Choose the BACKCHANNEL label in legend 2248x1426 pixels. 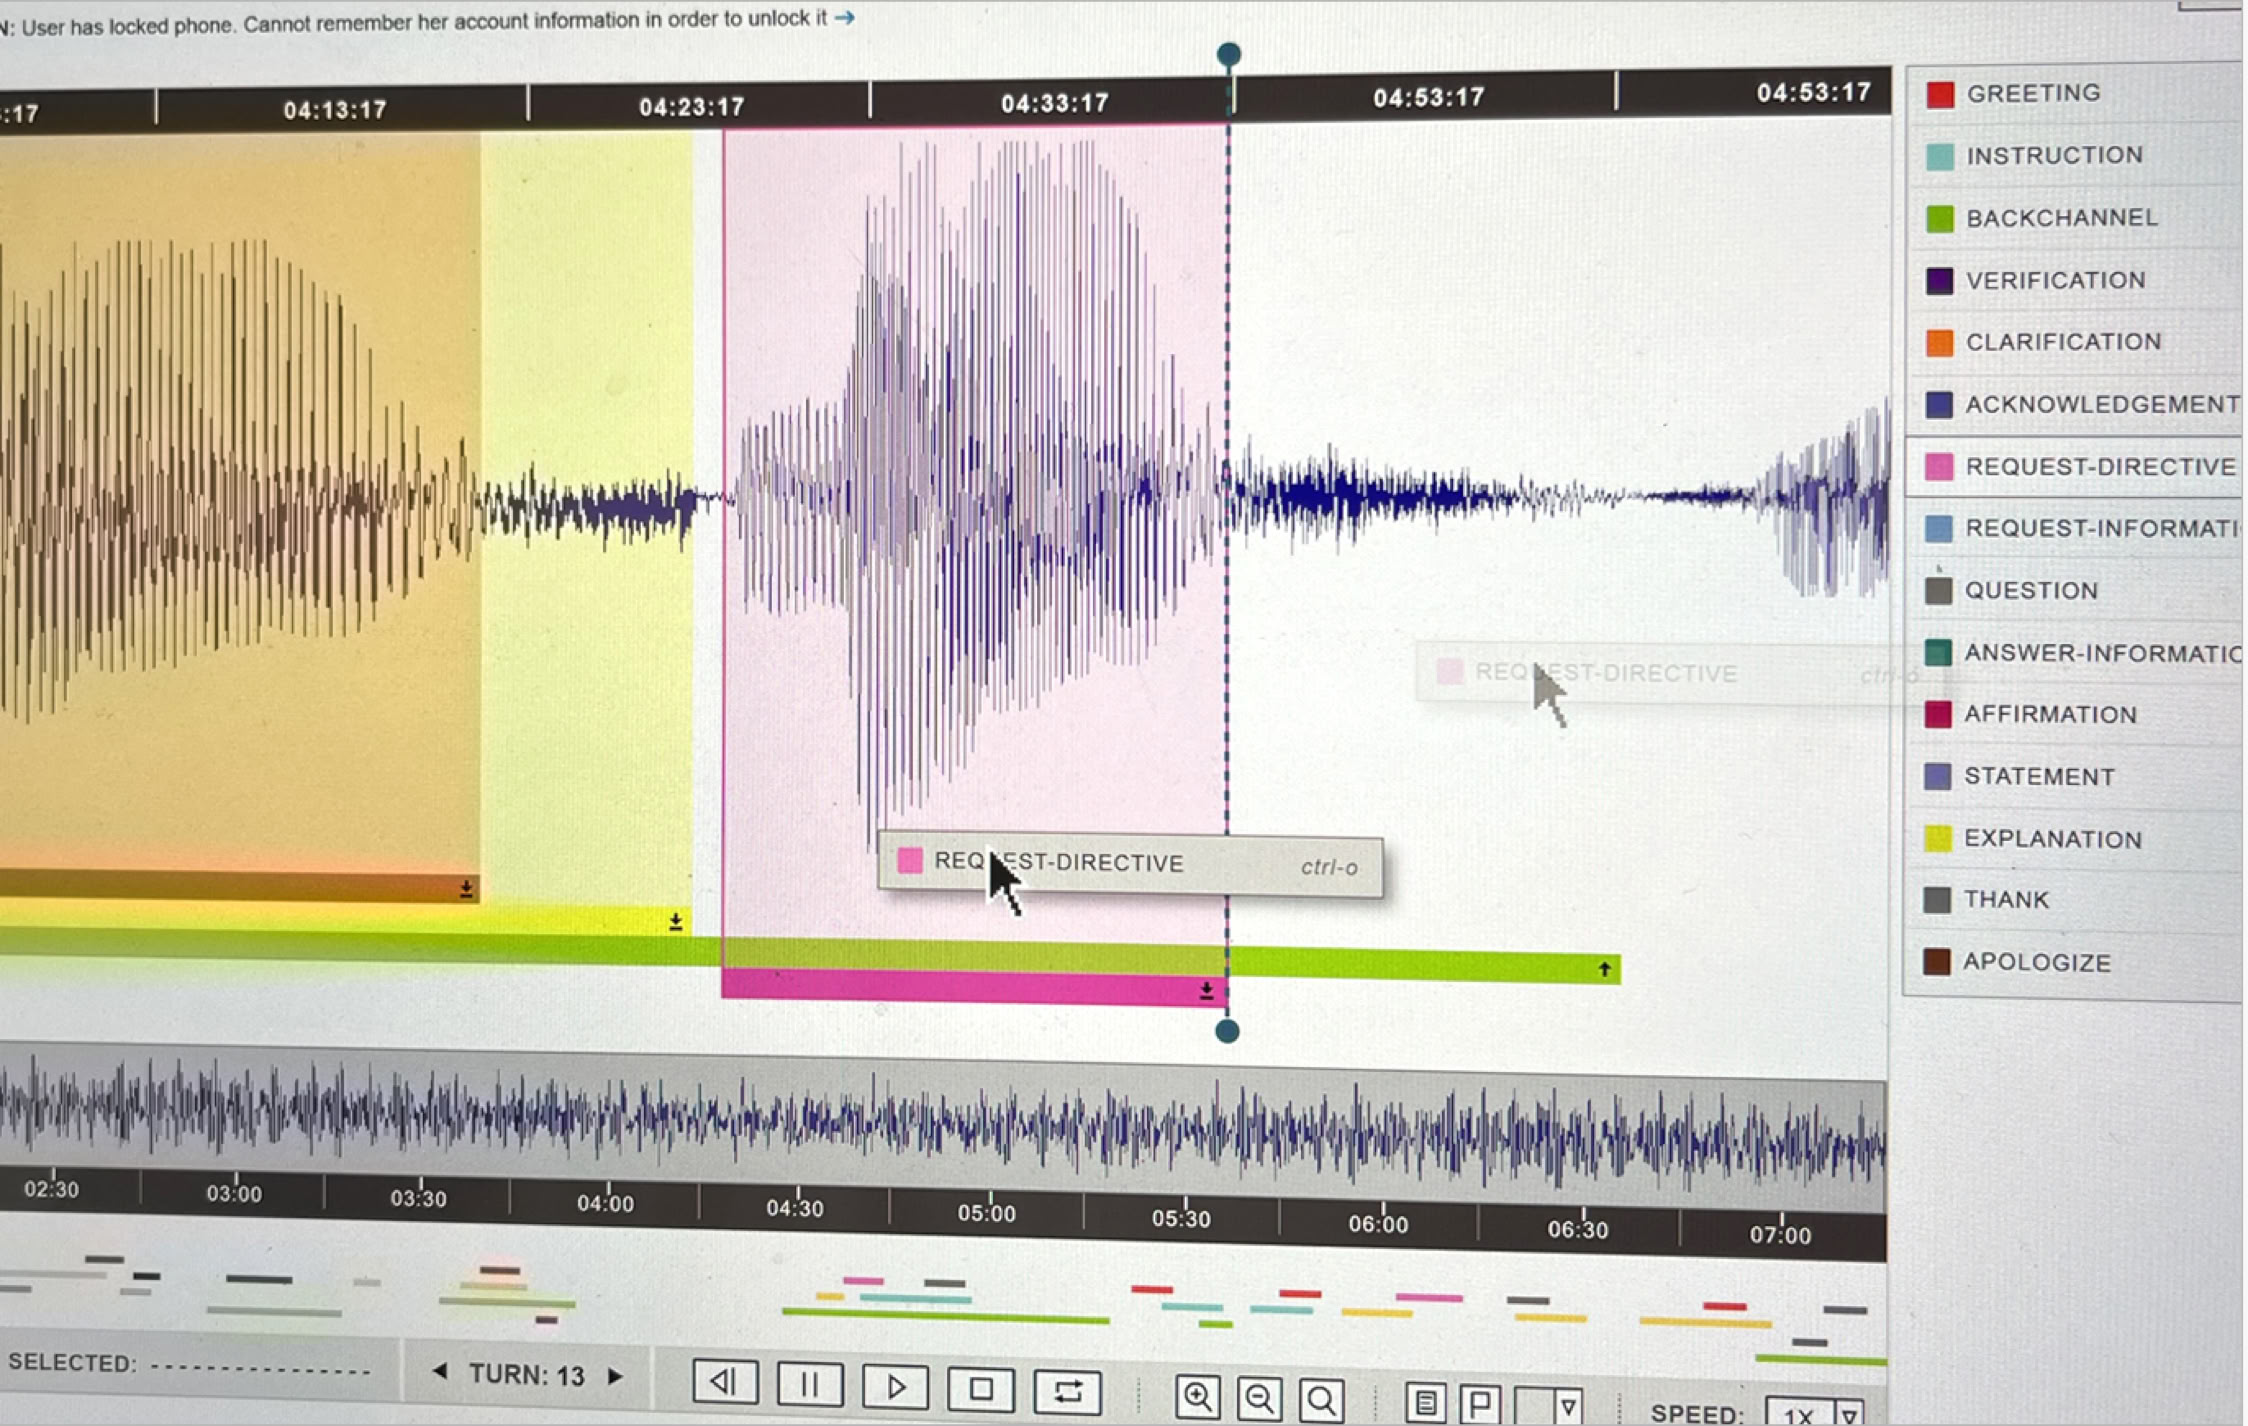pos(2060,218)
